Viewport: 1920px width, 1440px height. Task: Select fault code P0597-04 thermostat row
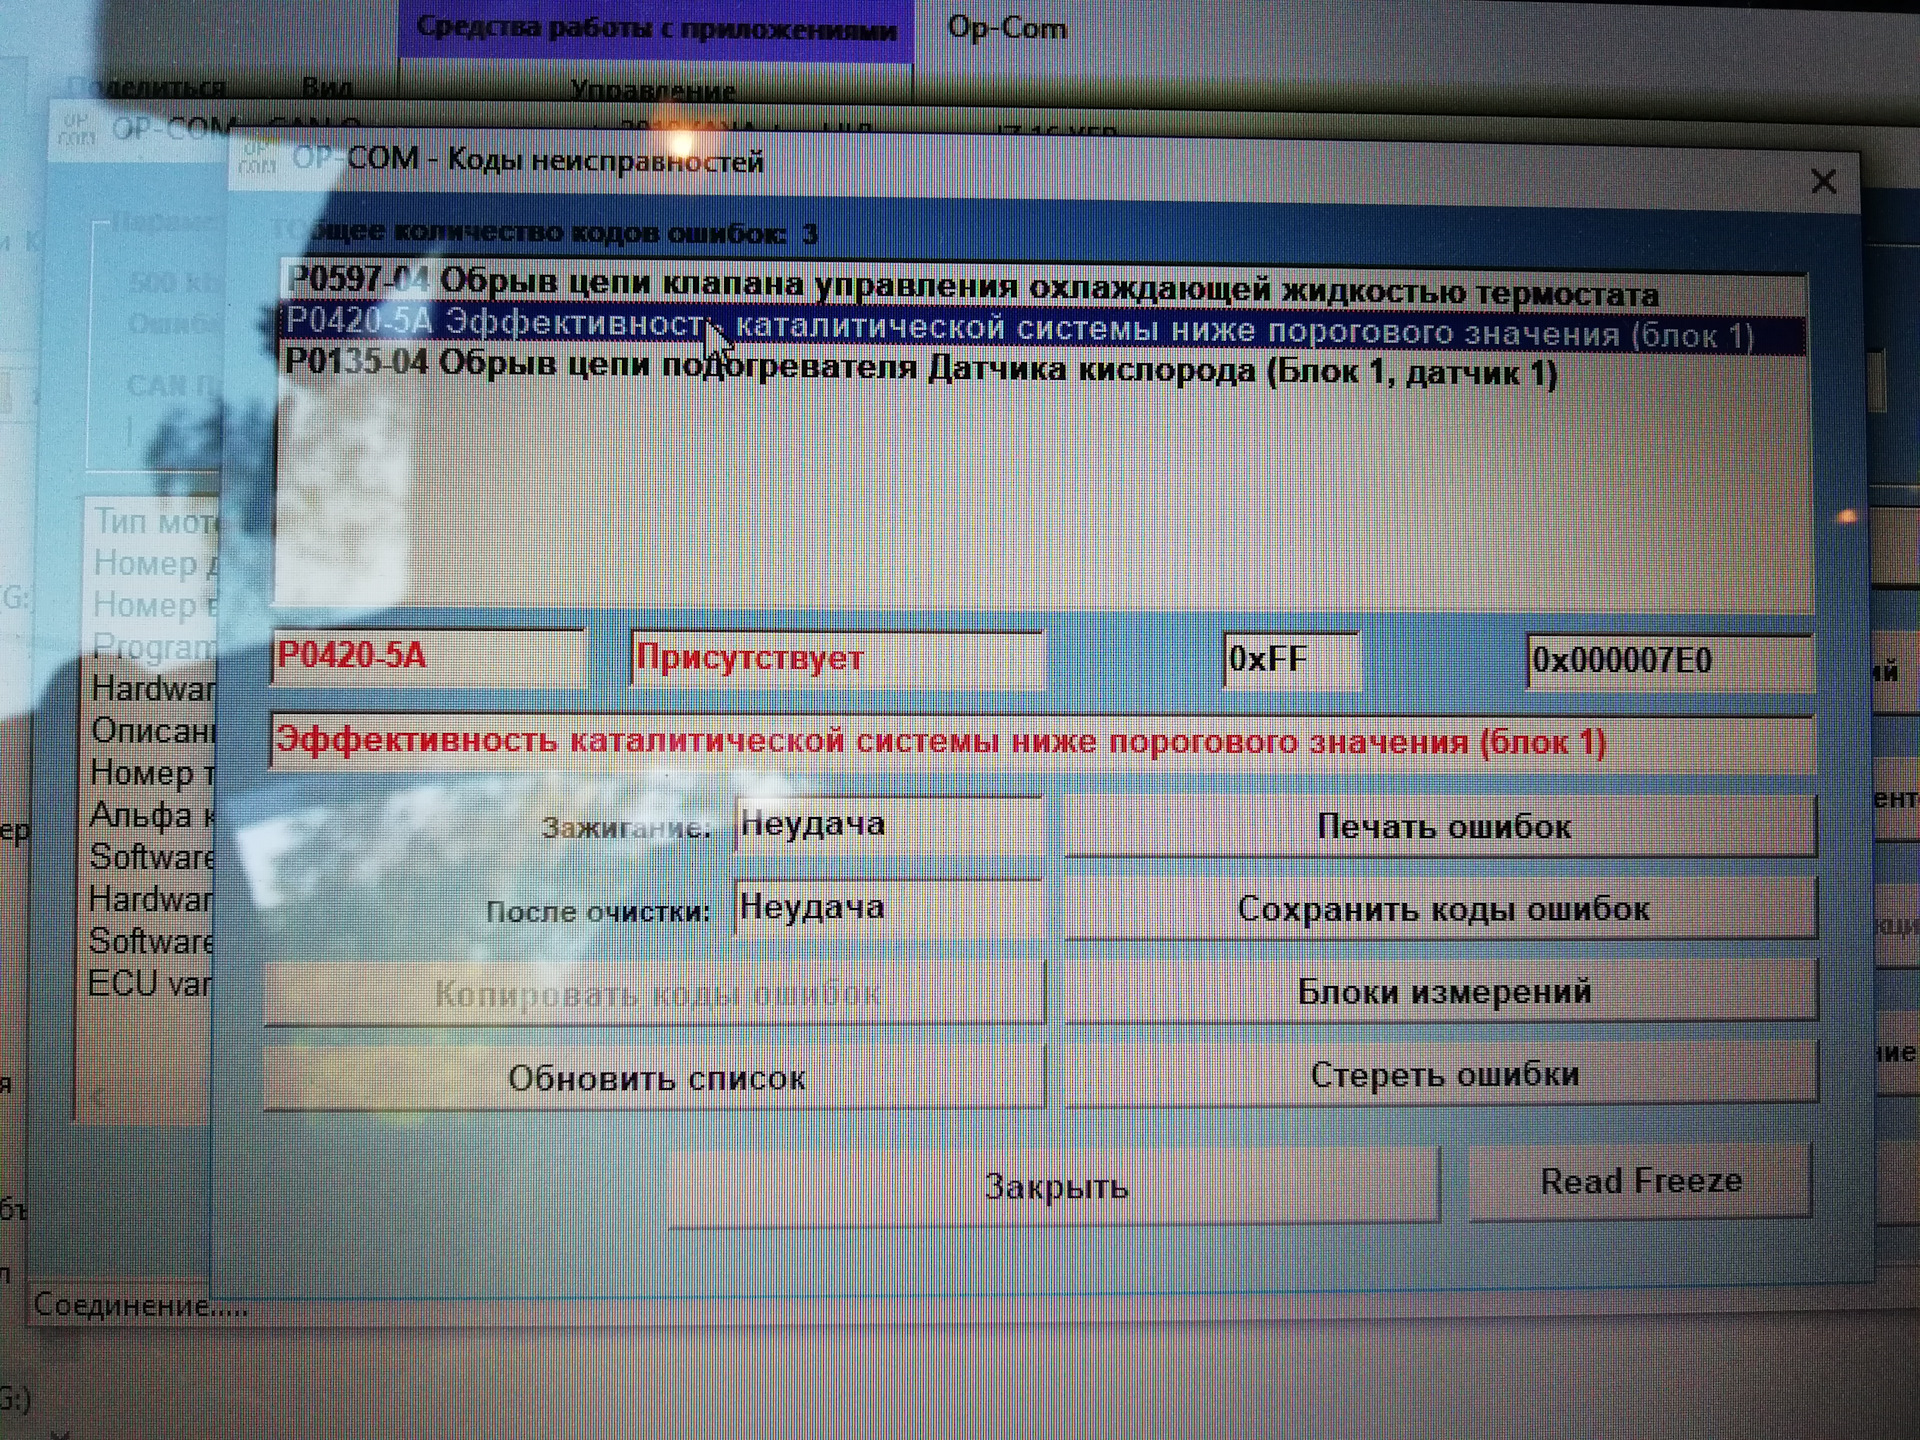[x=1044, y=287]
